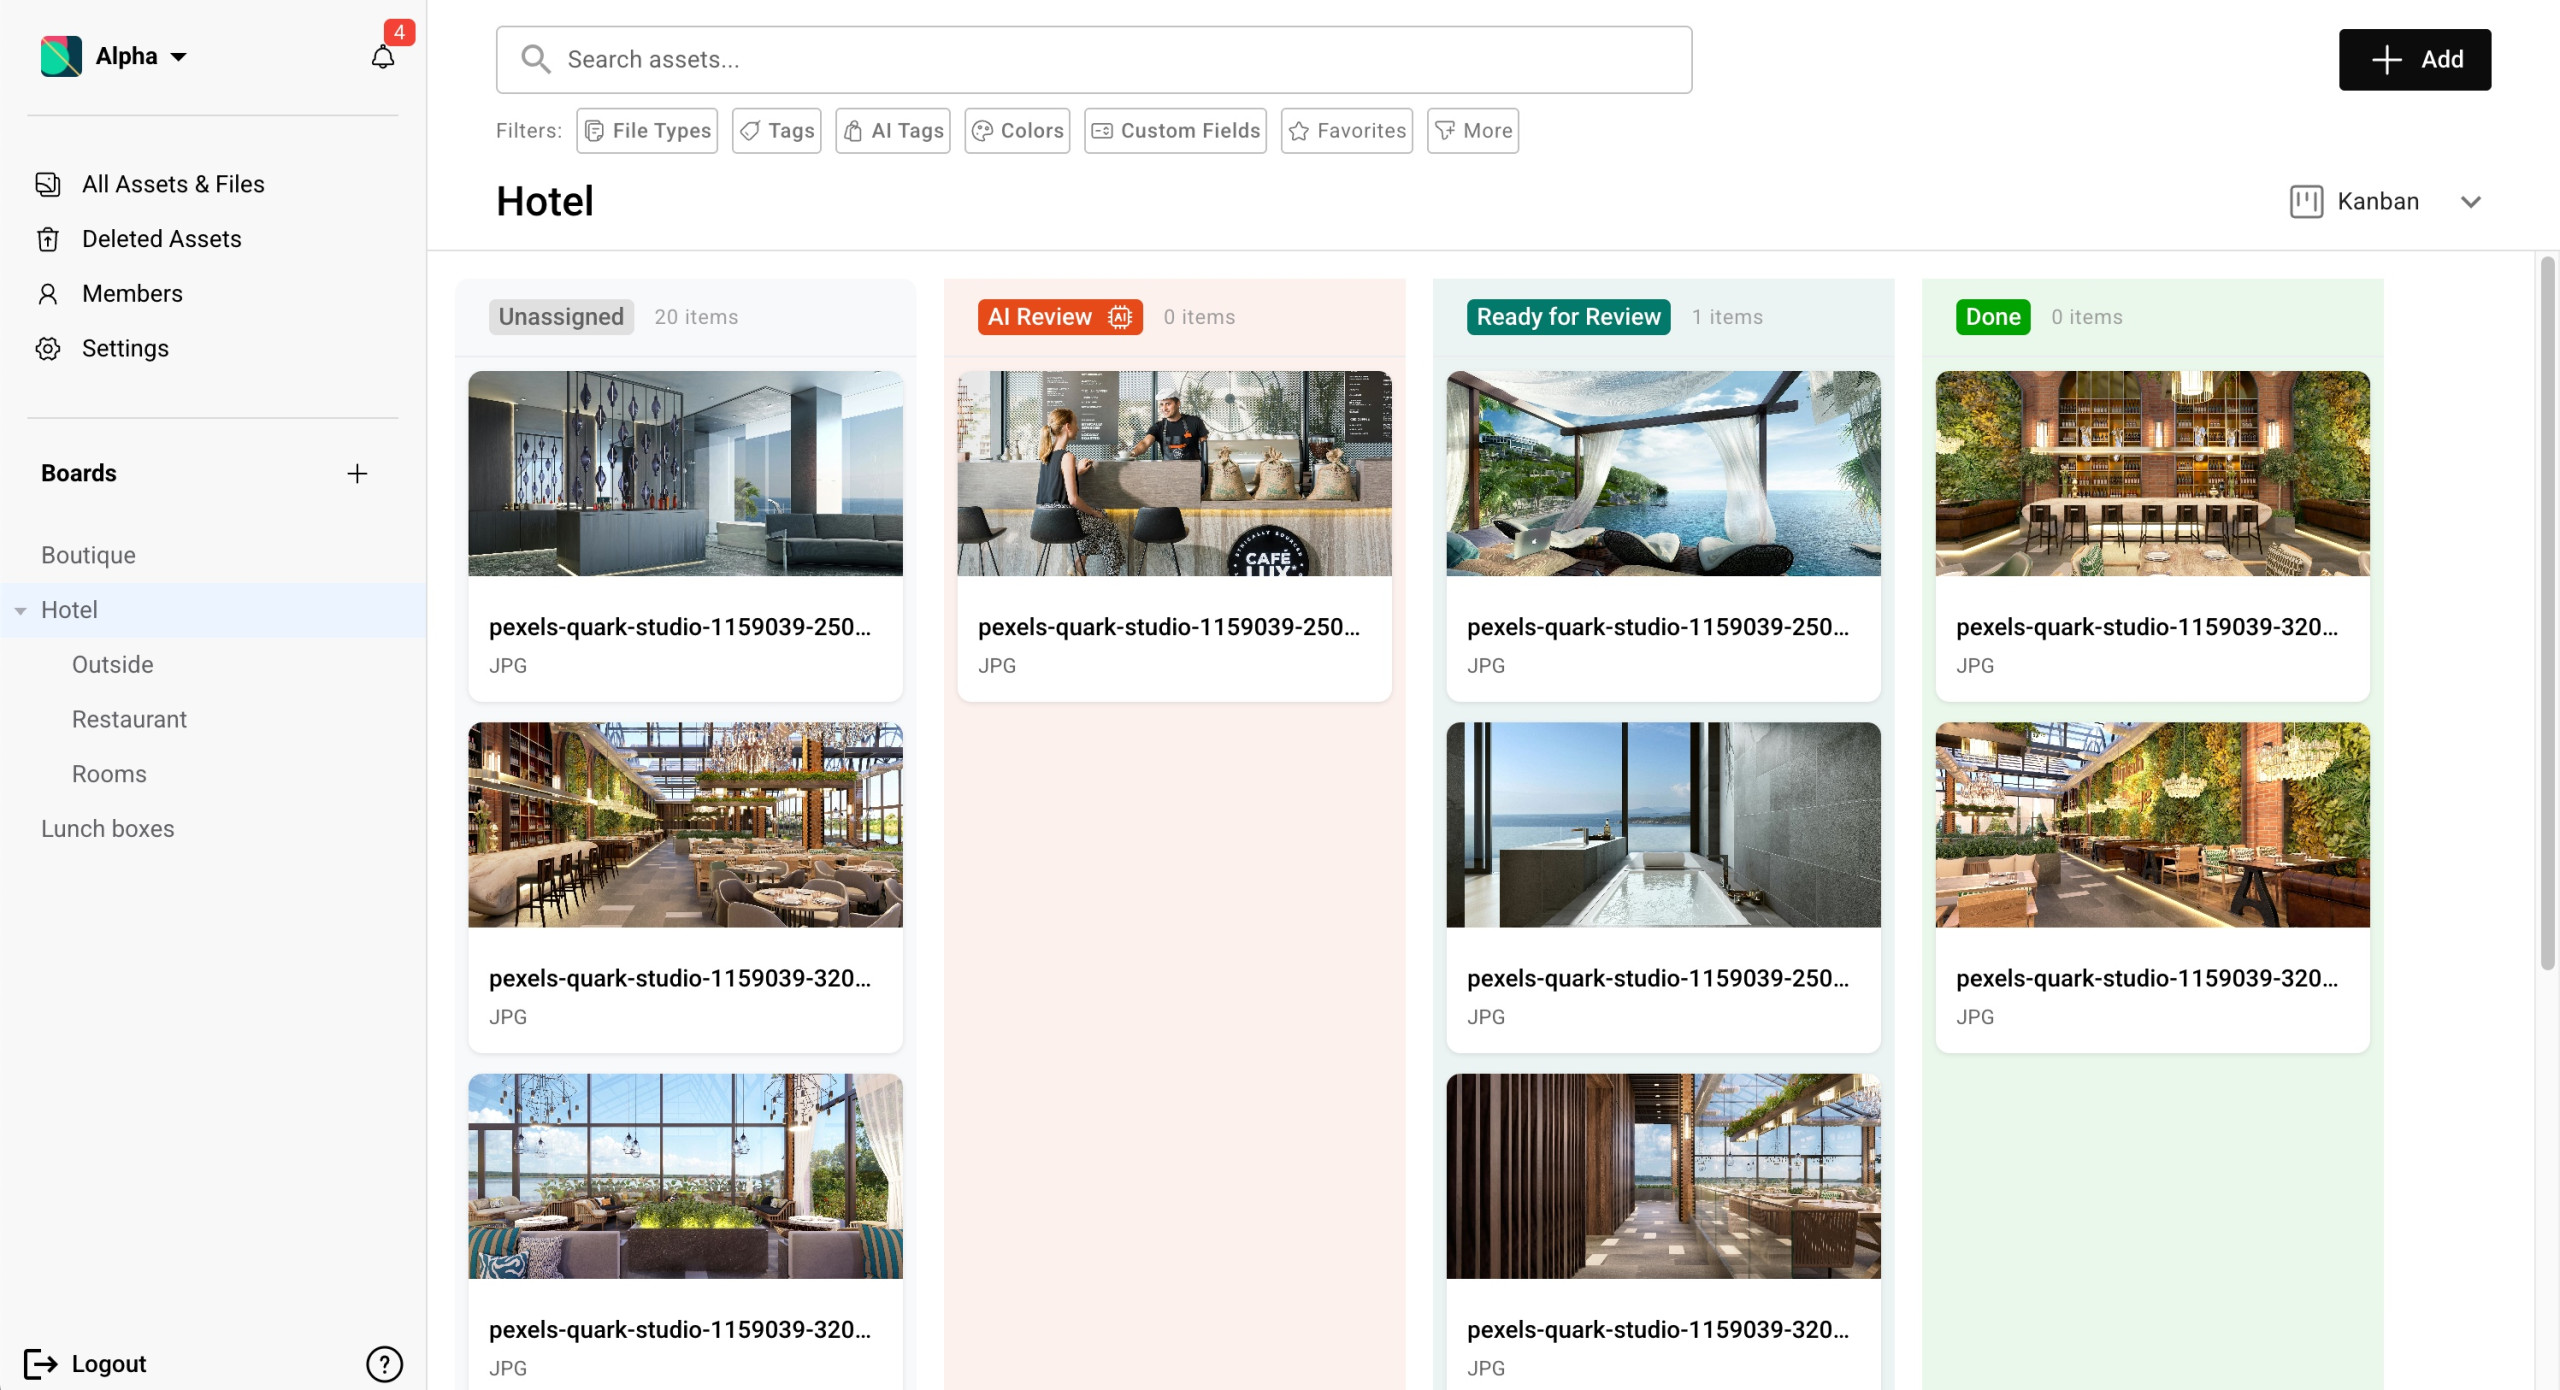Add a new board with plus icon

pyautogui.click(x=357, y=473)
